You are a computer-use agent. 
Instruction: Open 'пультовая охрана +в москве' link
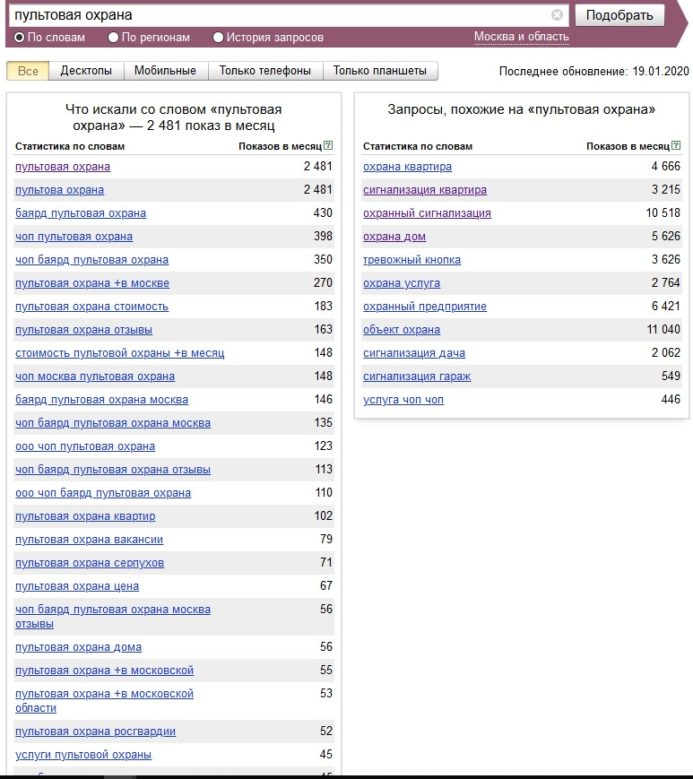coord(92,283)
